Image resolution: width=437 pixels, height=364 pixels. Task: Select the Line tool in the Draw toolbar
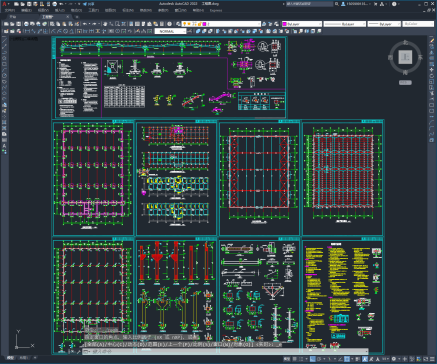[x=5, y=40]
